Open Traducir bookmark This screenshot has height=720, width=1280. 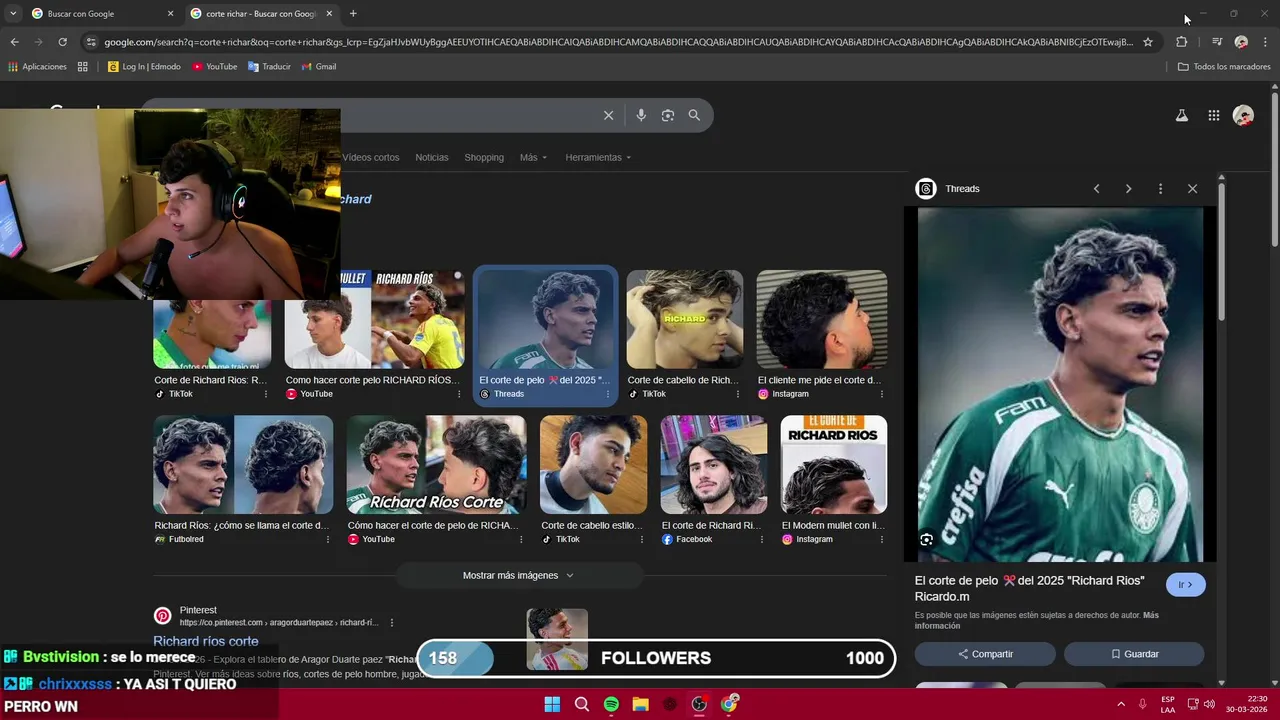click(x=269, y=67)
